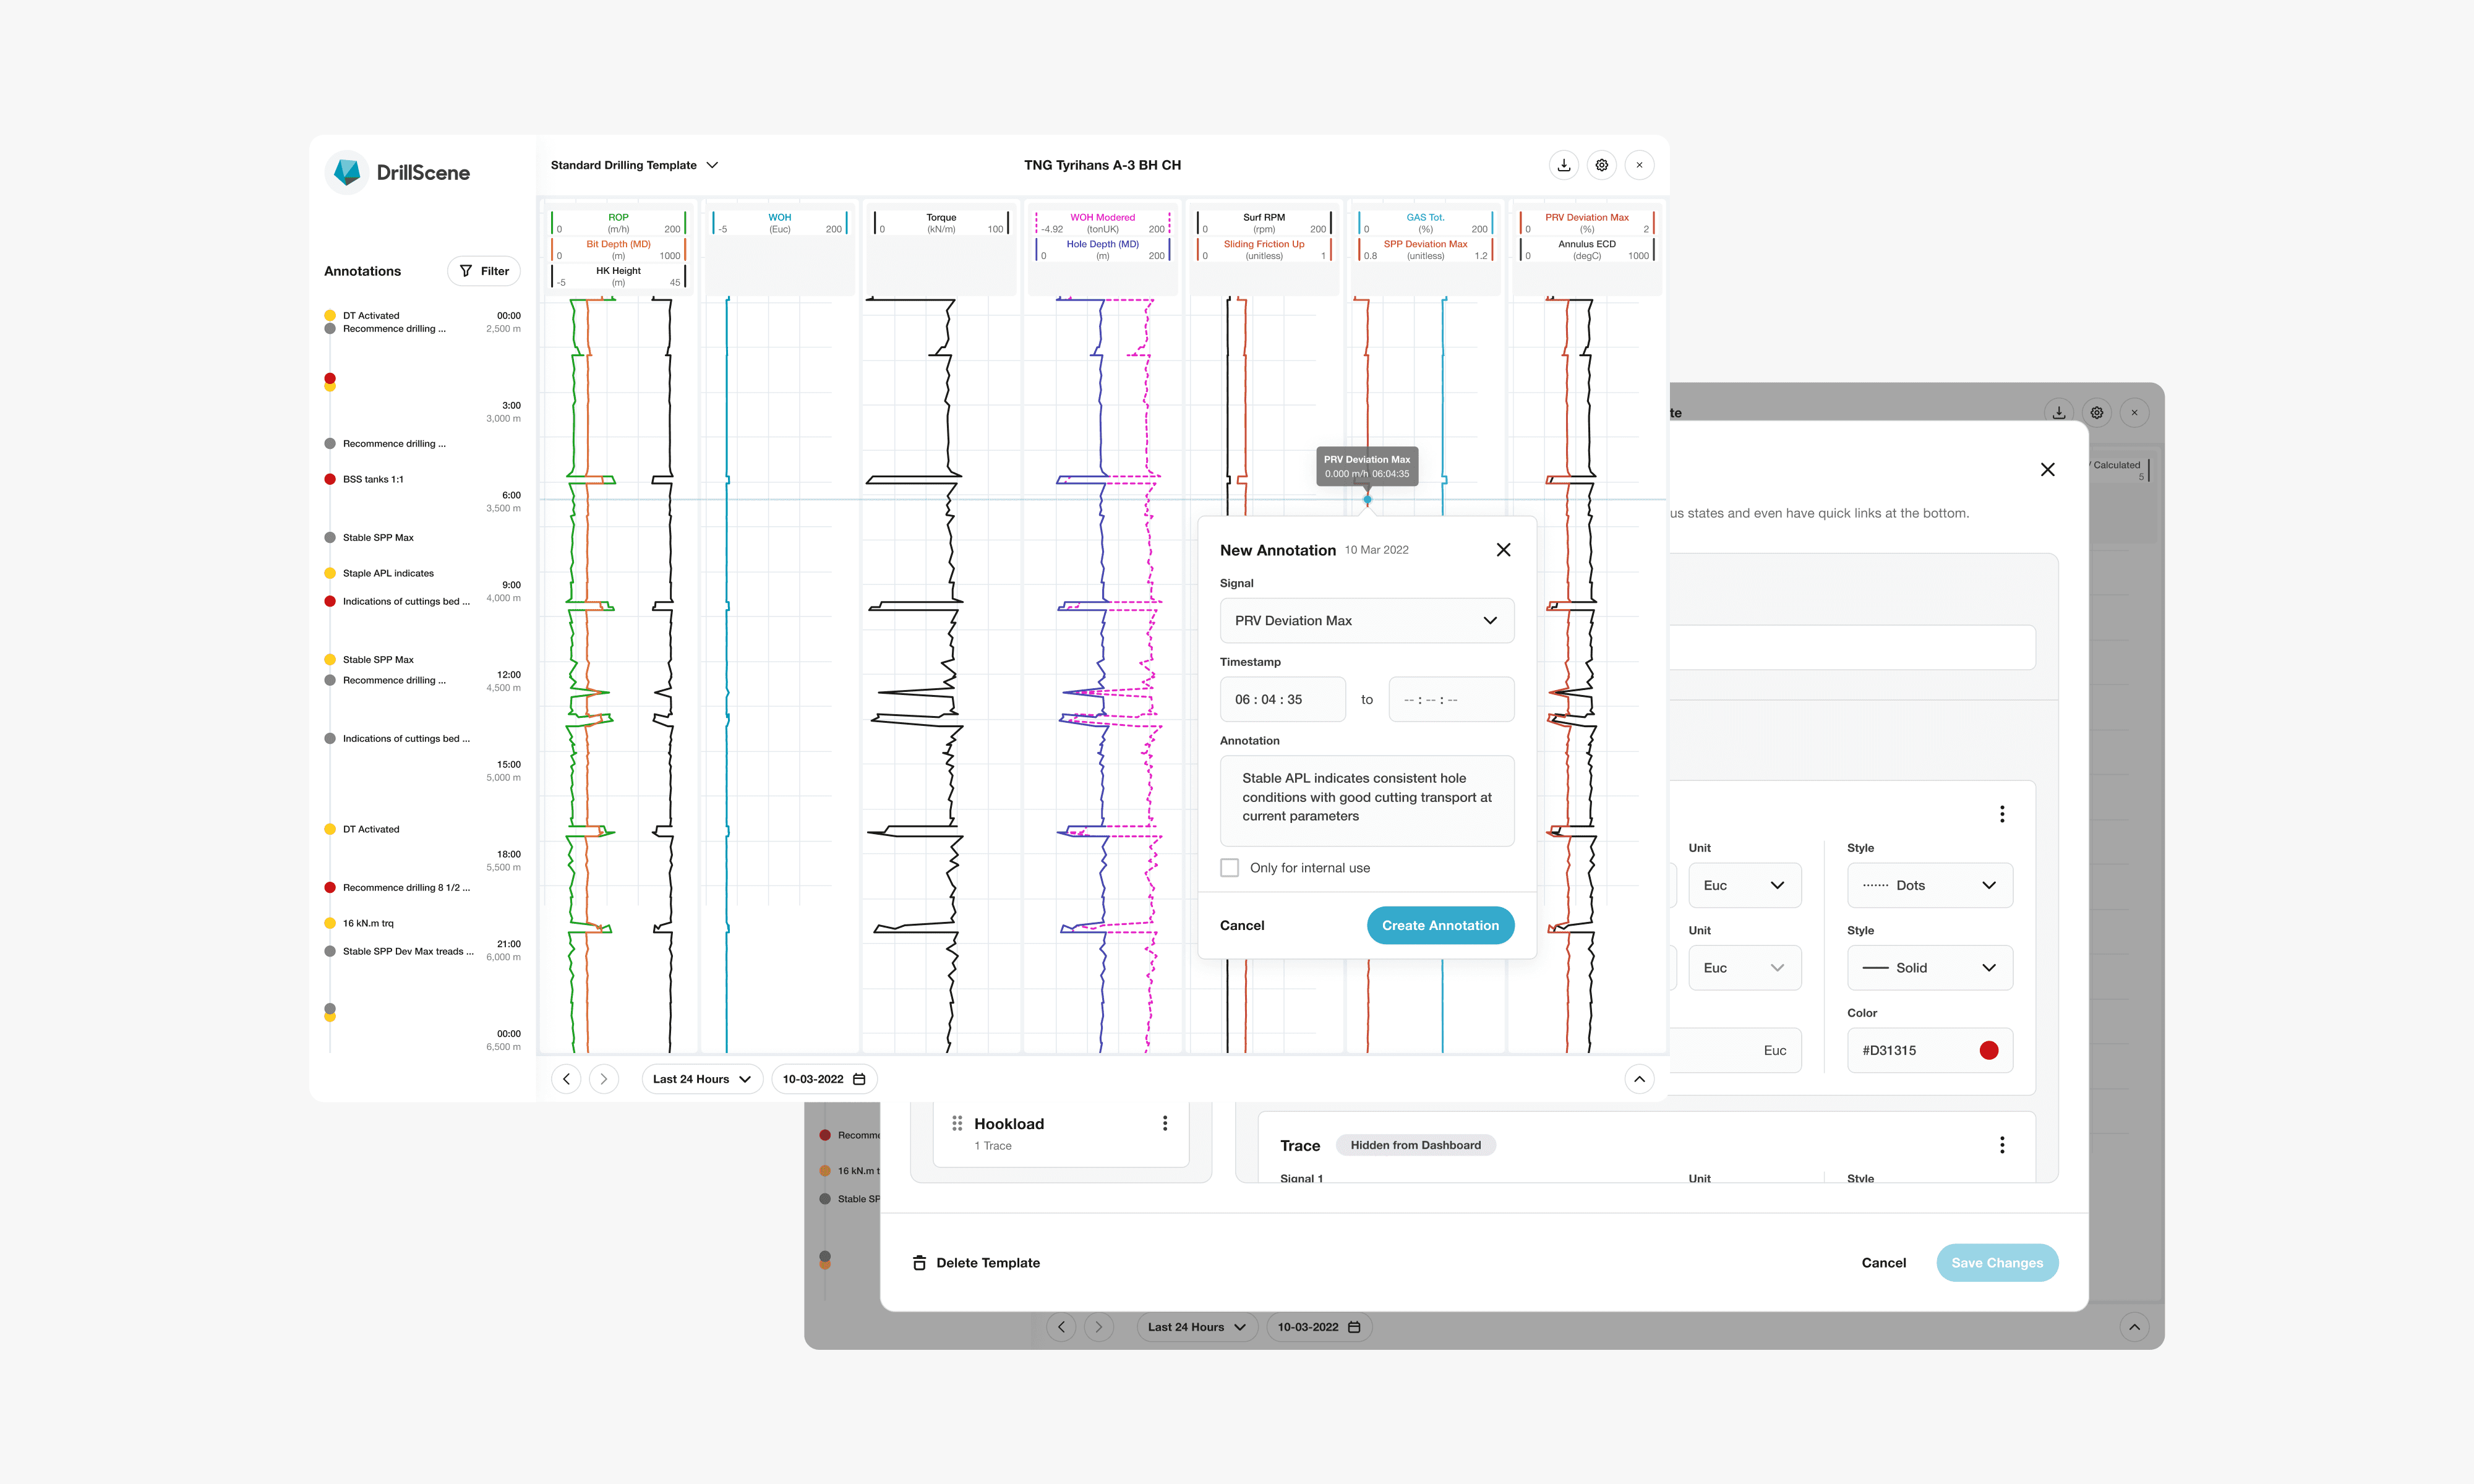Check 'Only for internal use' checkbox

tap(1230, 868)
